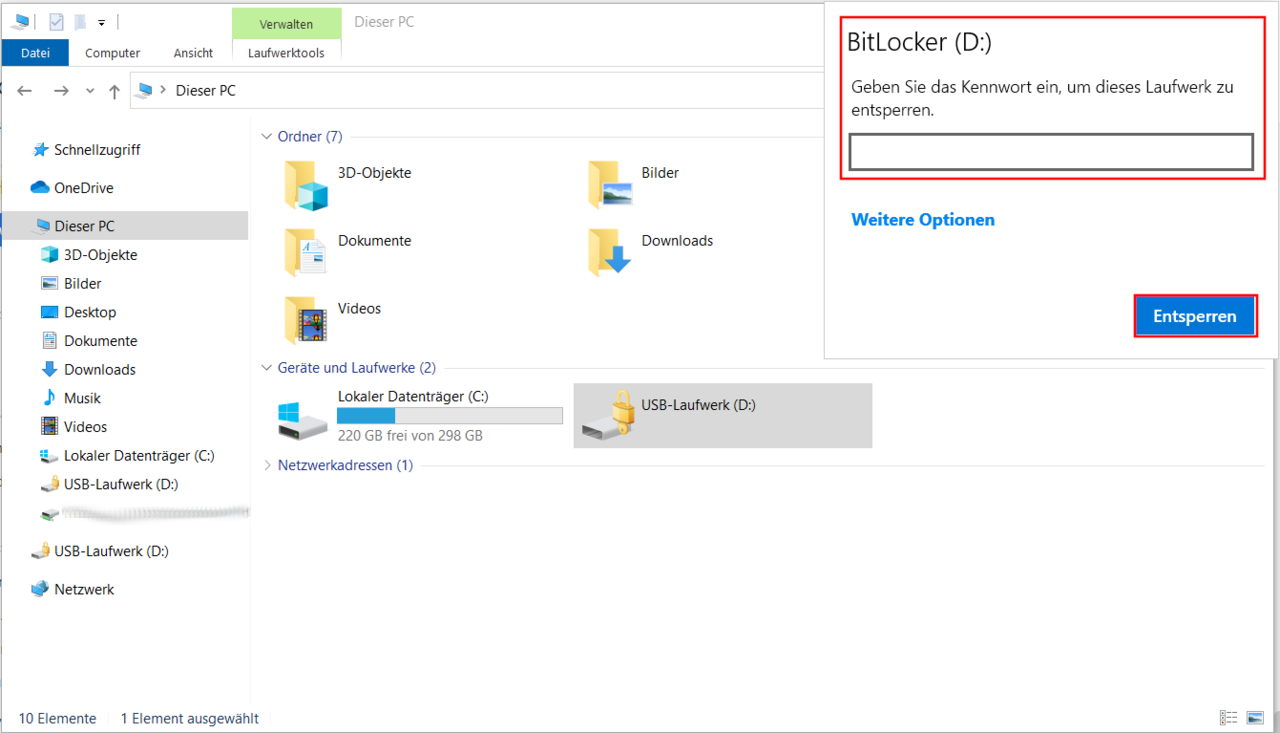The image size is (1280, 733).
Task: Open Musik in the navigation pane
Action: point(82,398)
